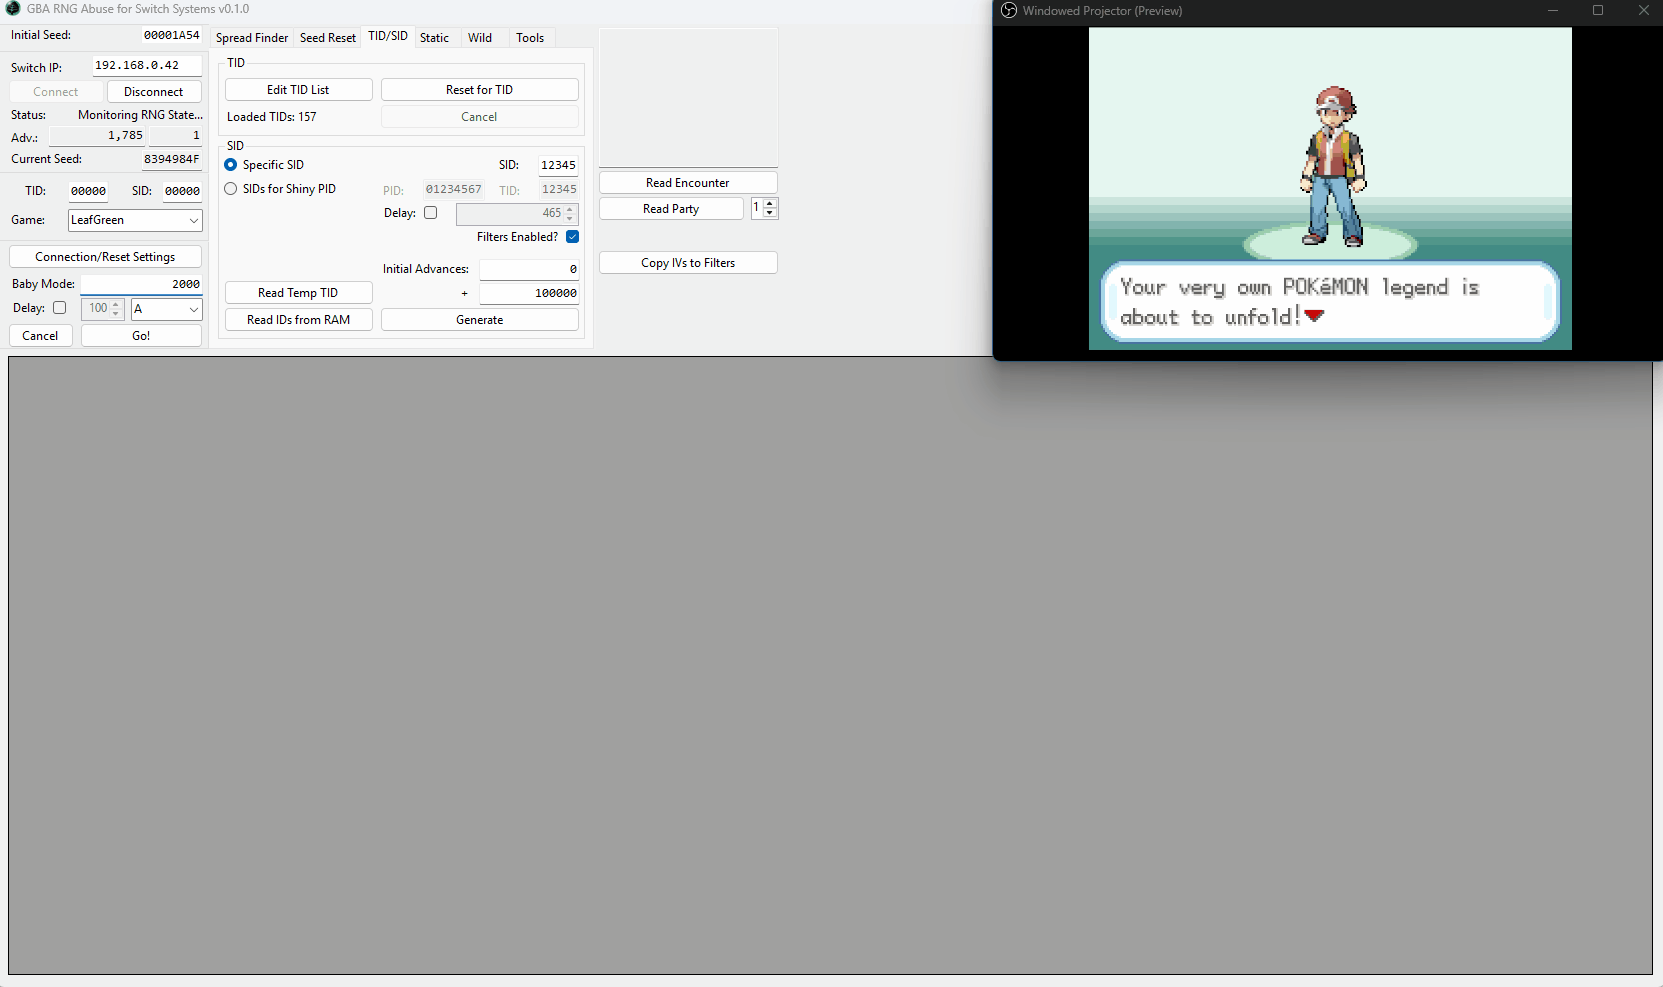Click the OBS icon in Windowed Projector title bar
Image resolution: width=1663 pixels, height=987 pixels.
click(1009, 11)
